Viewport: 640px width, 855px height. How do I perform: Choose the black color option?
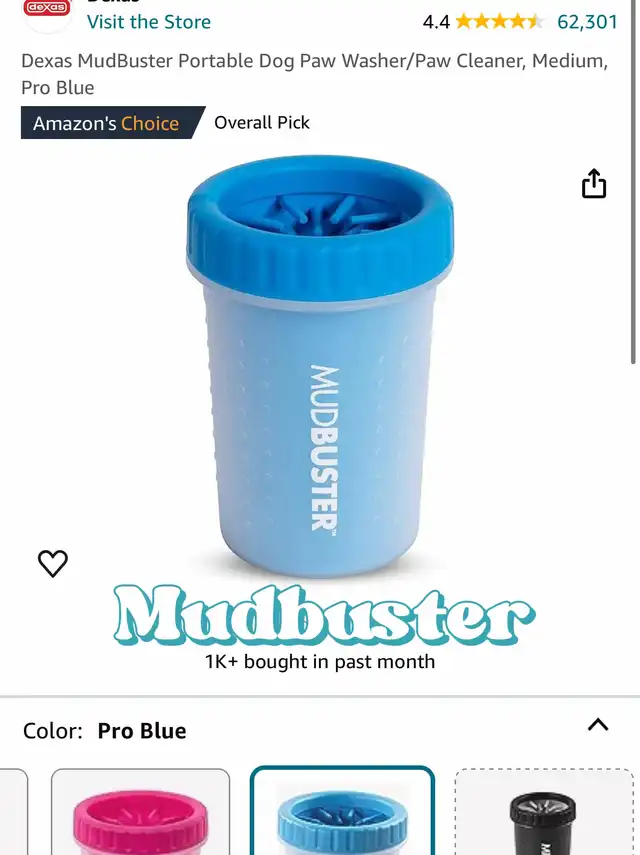pos(544,812)
